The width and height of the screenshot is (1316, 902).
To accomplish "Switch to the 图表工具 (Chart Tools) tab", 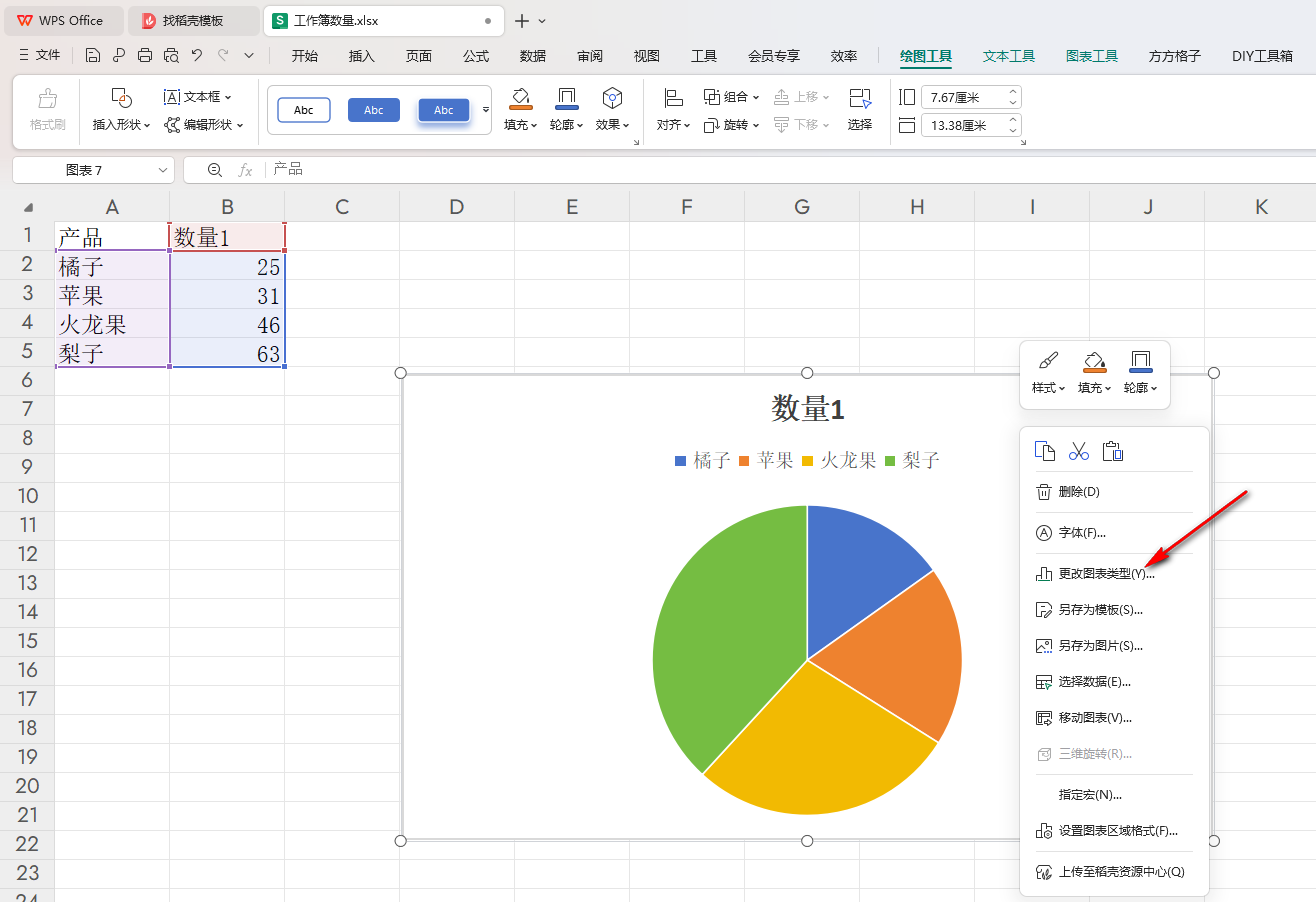I will pyautogui.click(x=1092, y=56).
